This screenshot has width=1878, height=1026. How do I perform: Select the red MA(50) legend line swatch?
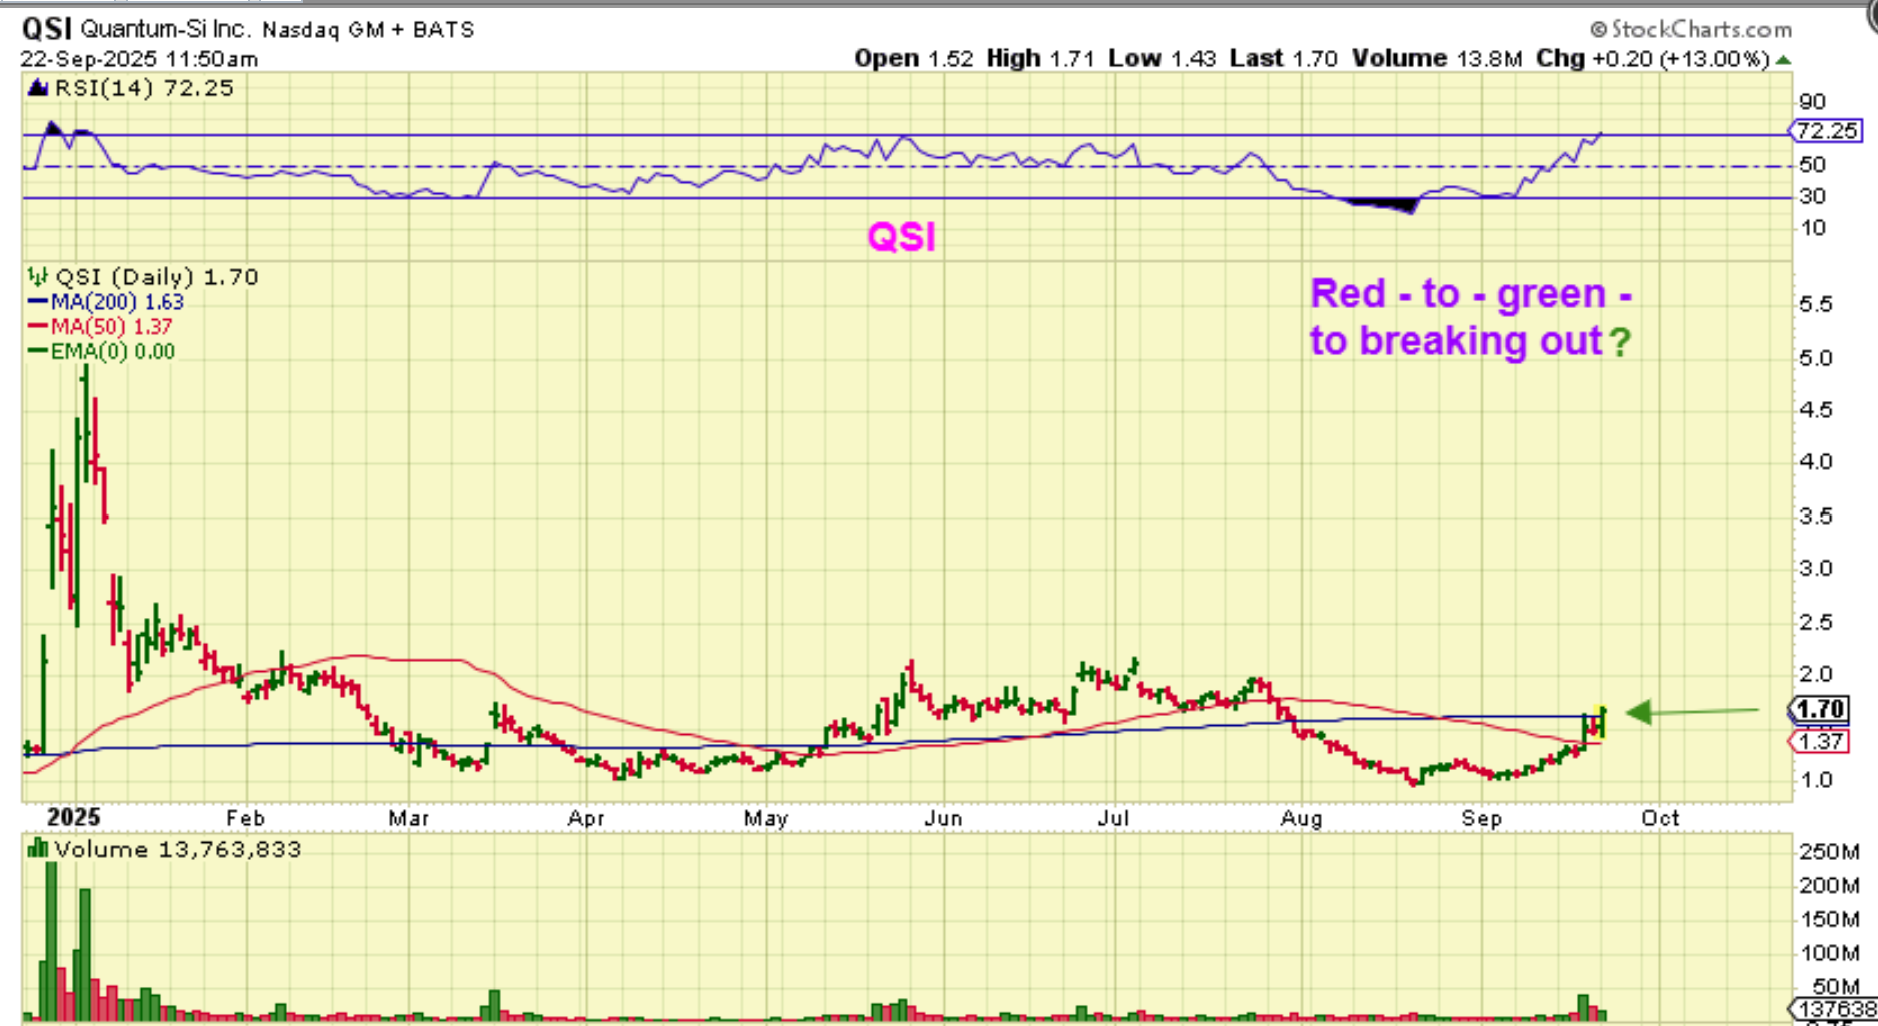point(38,326)
